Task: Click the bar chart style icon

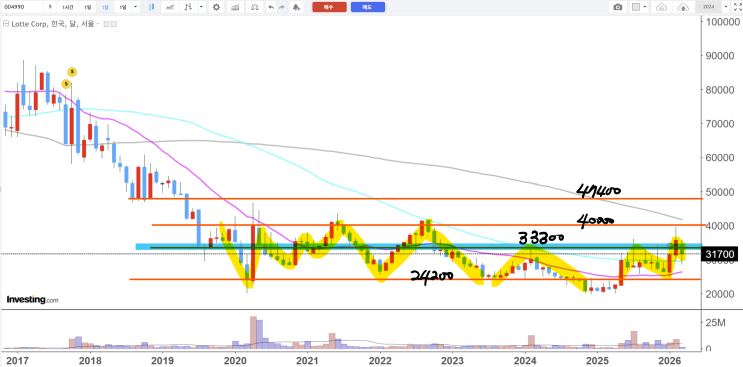Action: (189, 7)
